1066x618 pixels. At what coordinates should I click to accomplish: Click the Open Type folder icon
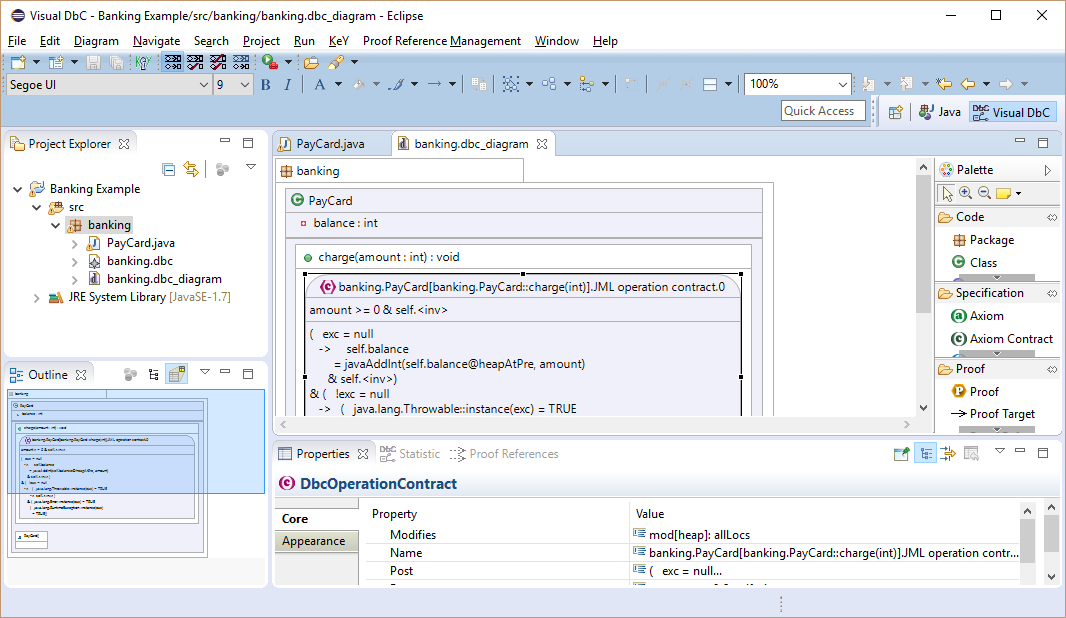tap(311, 63)
